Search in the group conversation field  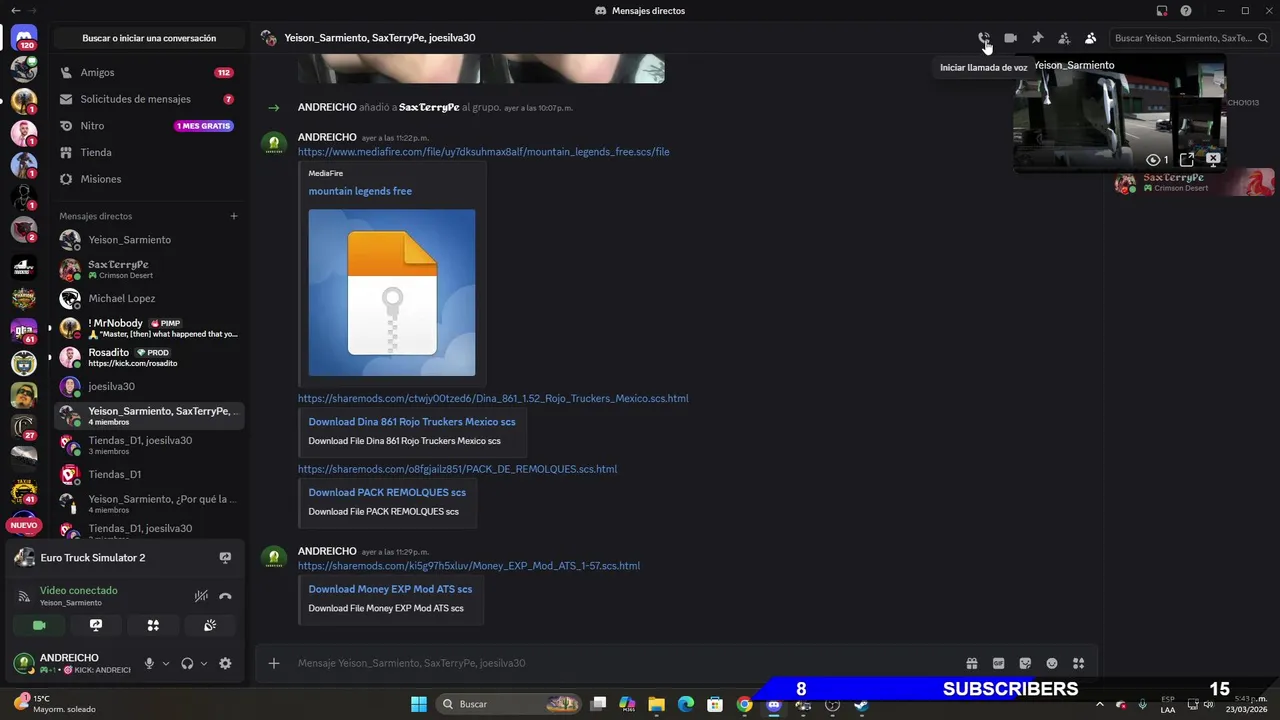pos(1190,38)
